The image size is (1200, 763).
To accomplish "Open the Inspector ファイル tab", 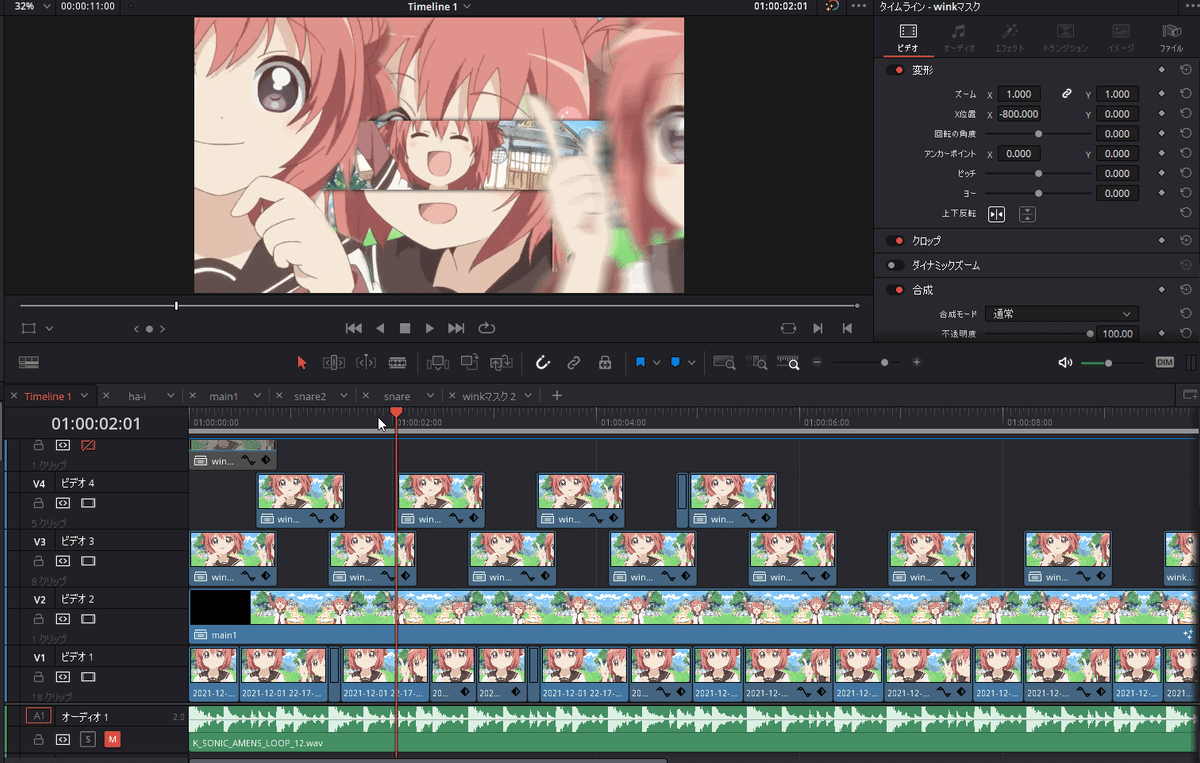I will point(1171,38).
